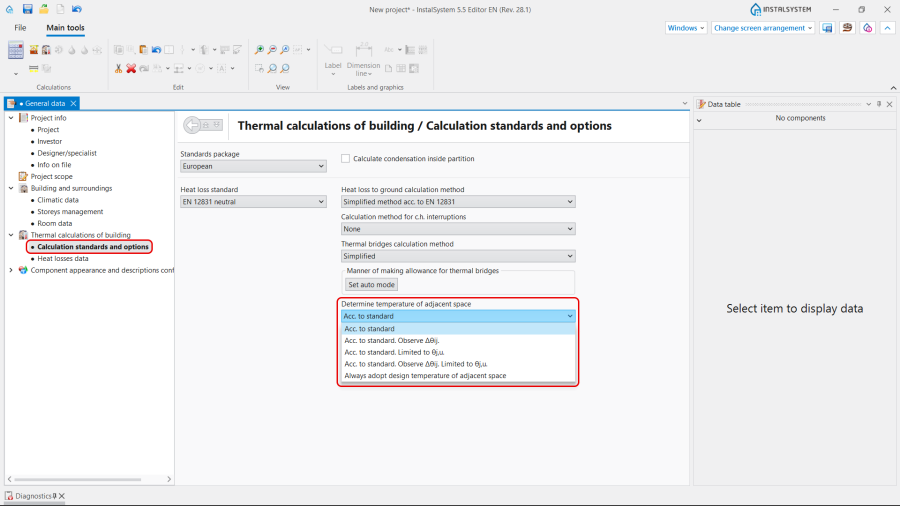
Task: Select Room data tree item
Action: point(55,223)
